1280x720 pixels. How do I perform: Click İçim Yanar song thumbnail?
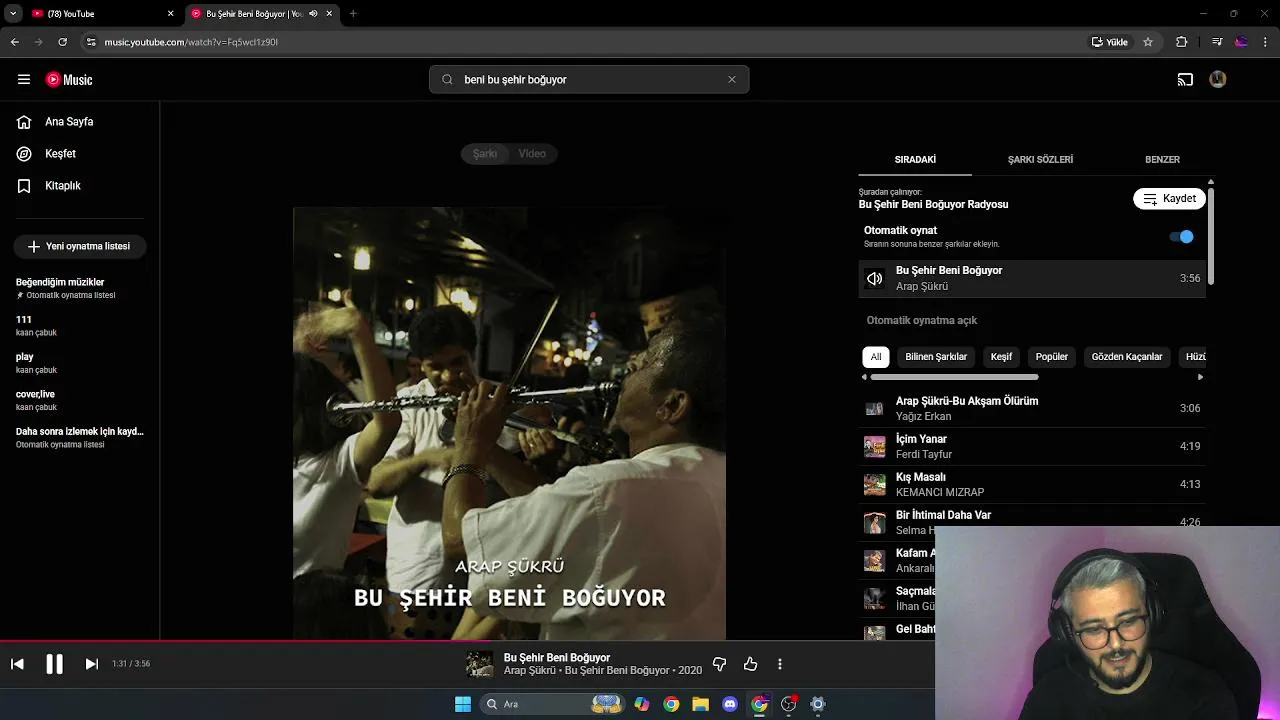click(x=875, y=447)
